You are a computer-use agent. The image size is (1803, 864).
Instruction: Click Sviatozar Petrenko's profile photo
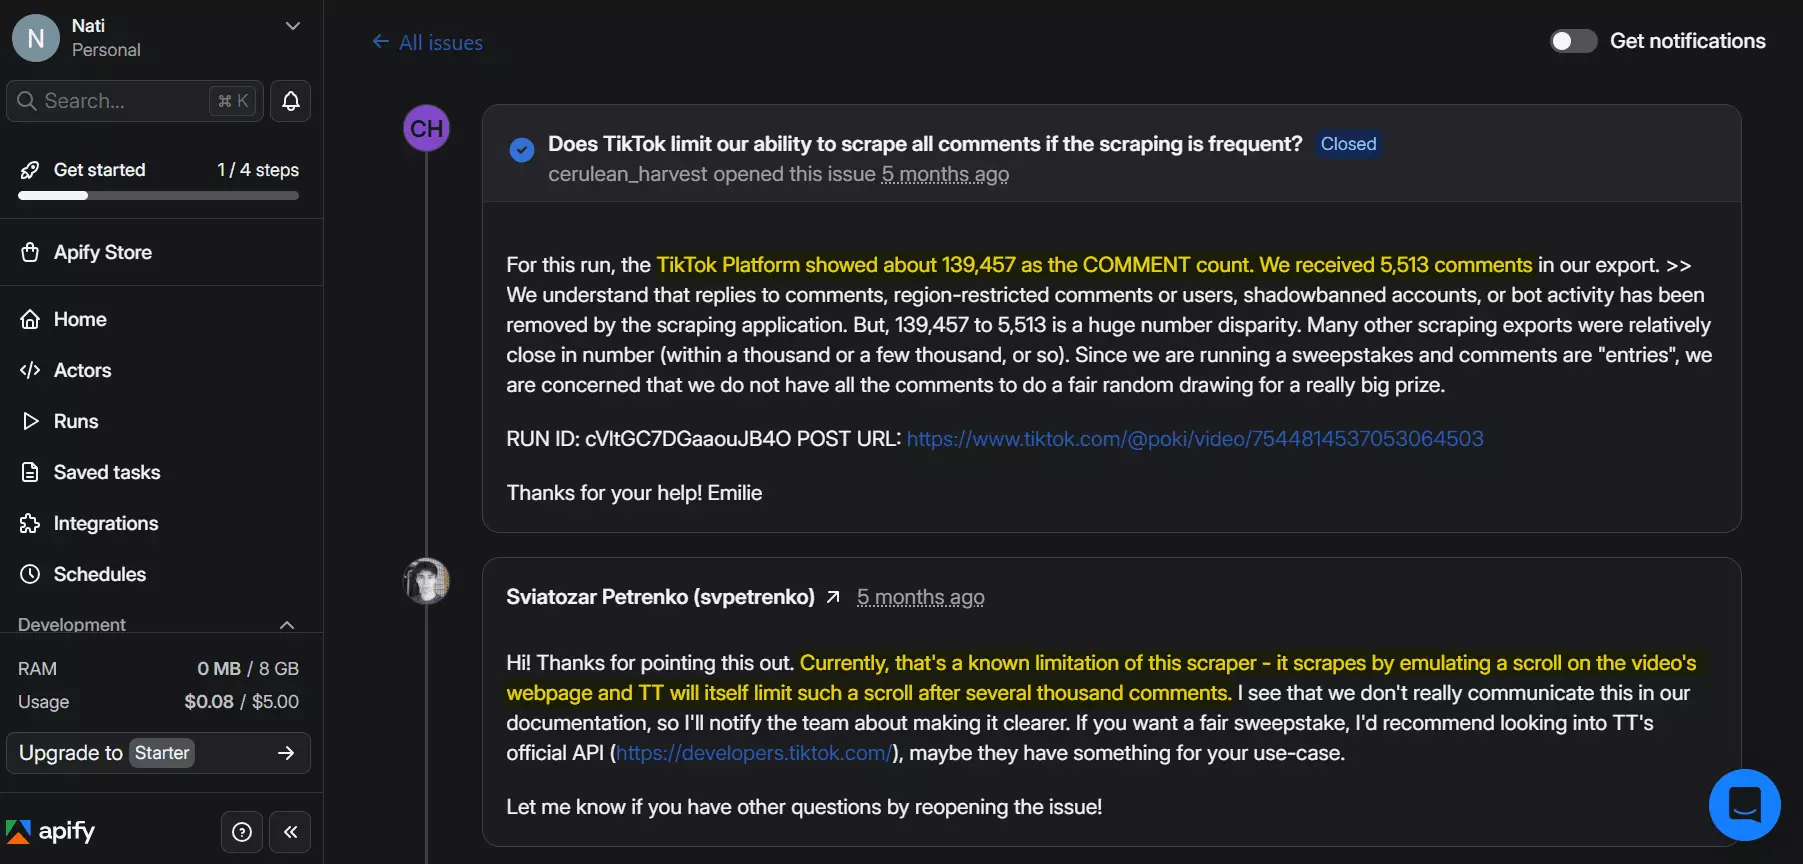point(426,581)
